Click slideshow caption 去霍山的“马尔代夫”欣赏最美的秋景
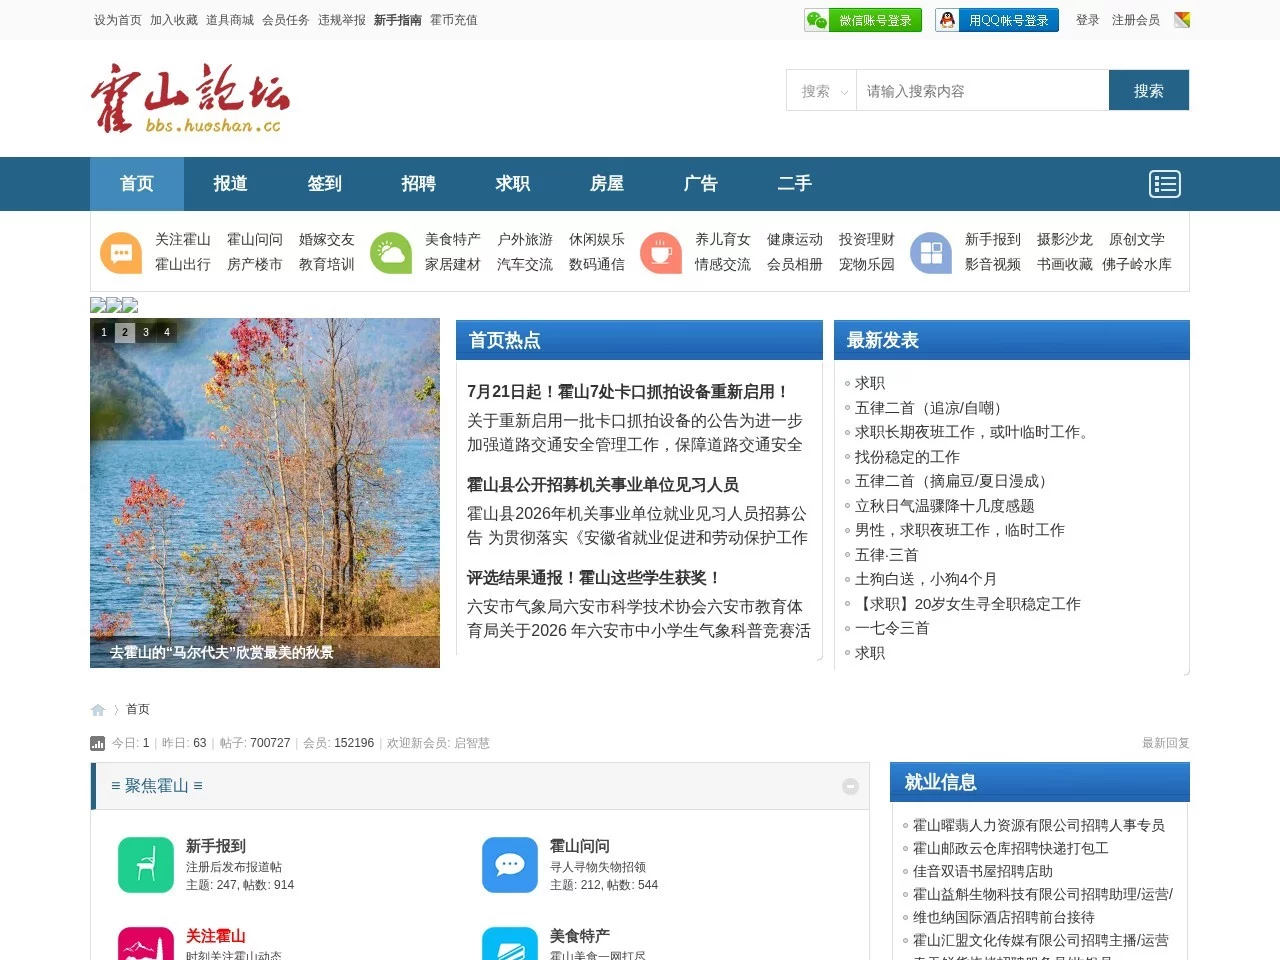Screen dimensions: 1280x960 click(x=222, y=652)
